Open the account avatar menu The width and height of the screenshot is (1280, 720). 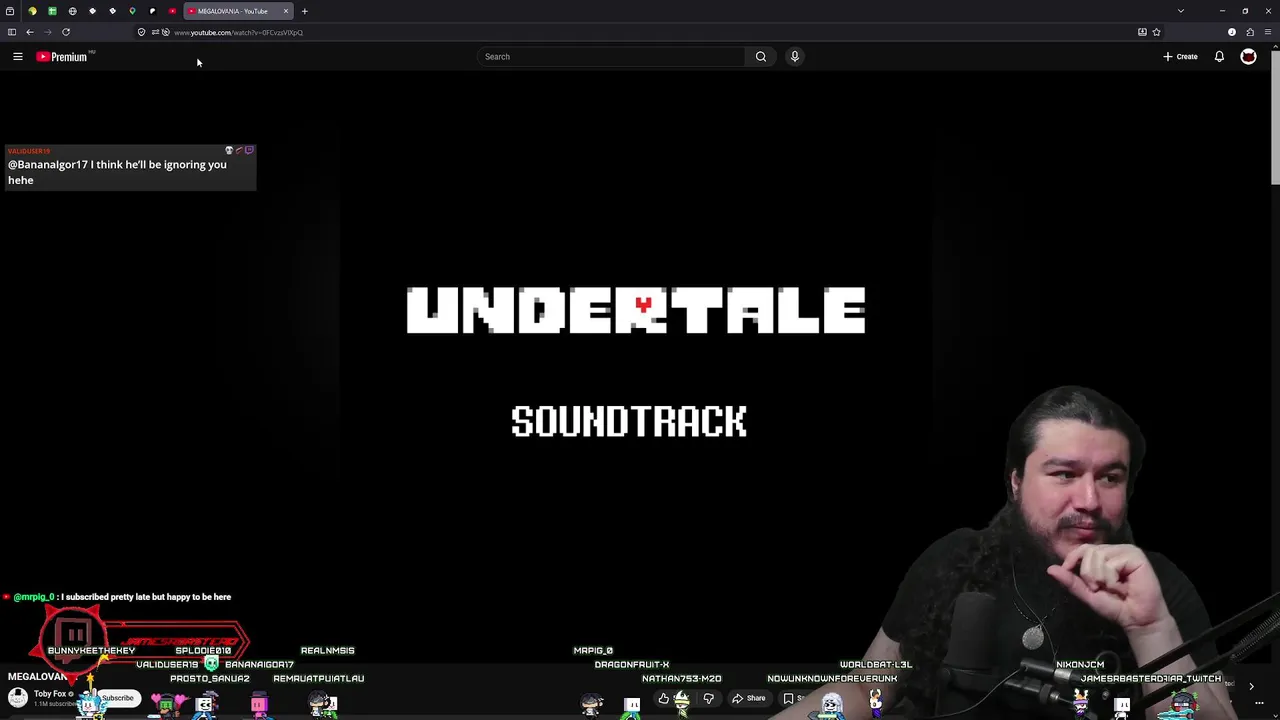pos(1248,57)
